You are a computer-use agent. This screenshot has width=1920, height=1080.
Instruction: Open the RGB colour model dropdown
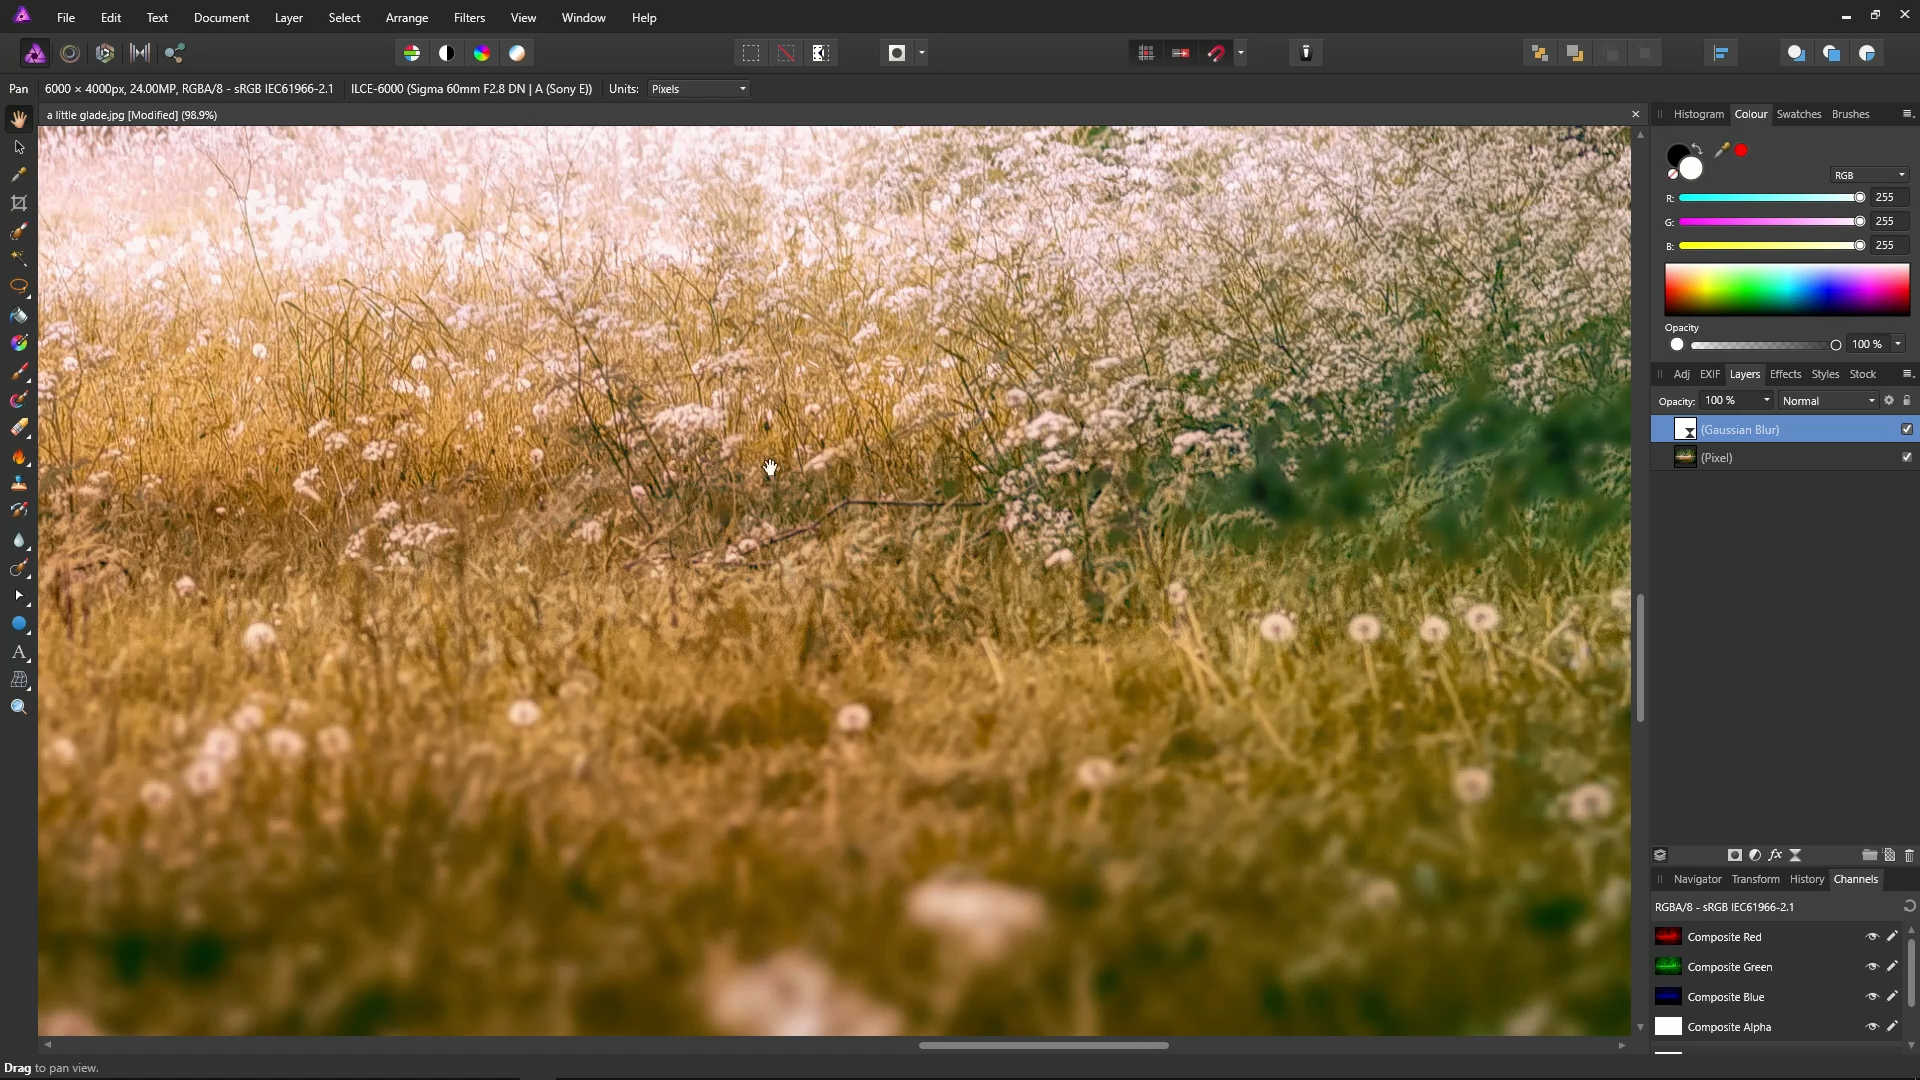pyautogui.click(x=1868, y=175)
